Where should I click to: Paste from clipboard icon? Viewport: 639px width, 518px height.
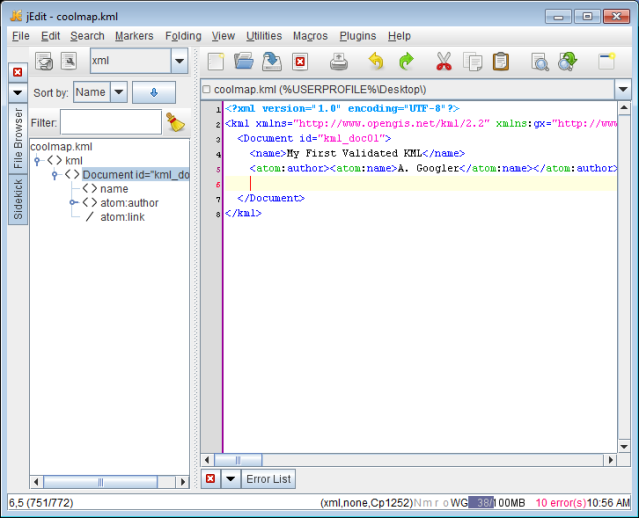tap(501, 62)
